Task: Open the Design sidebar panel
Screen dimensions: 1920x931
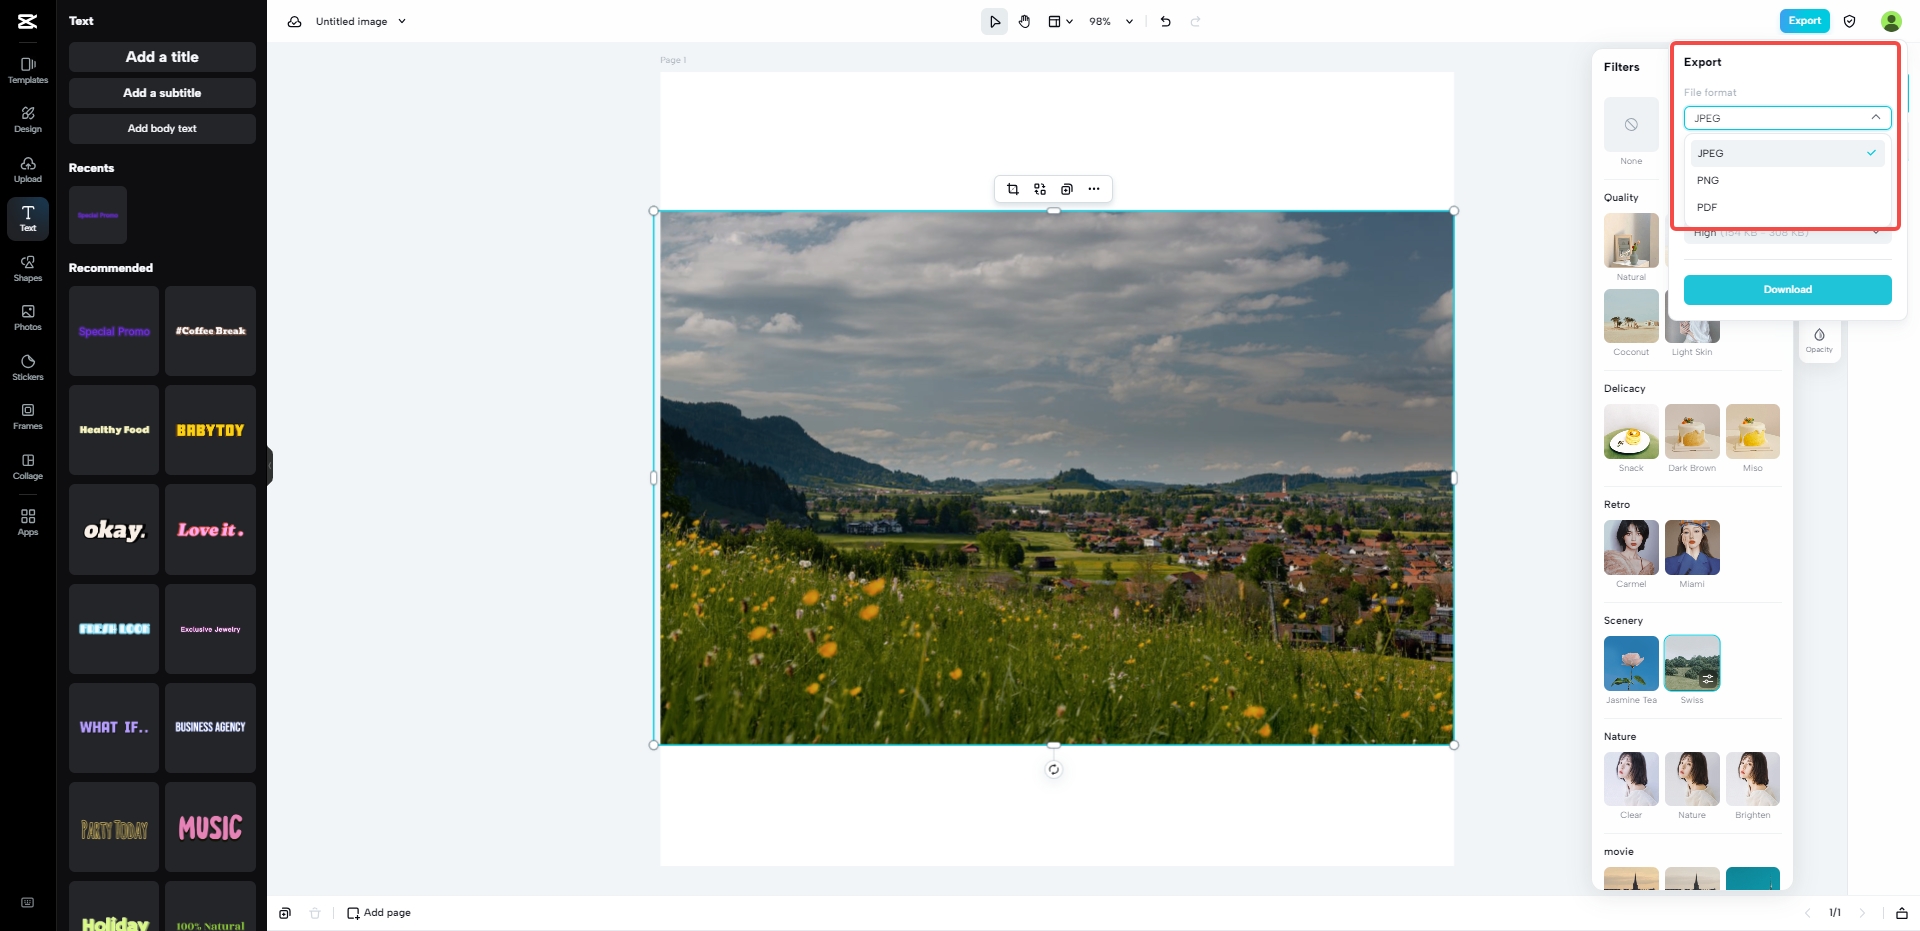Action: coord(28,119)
